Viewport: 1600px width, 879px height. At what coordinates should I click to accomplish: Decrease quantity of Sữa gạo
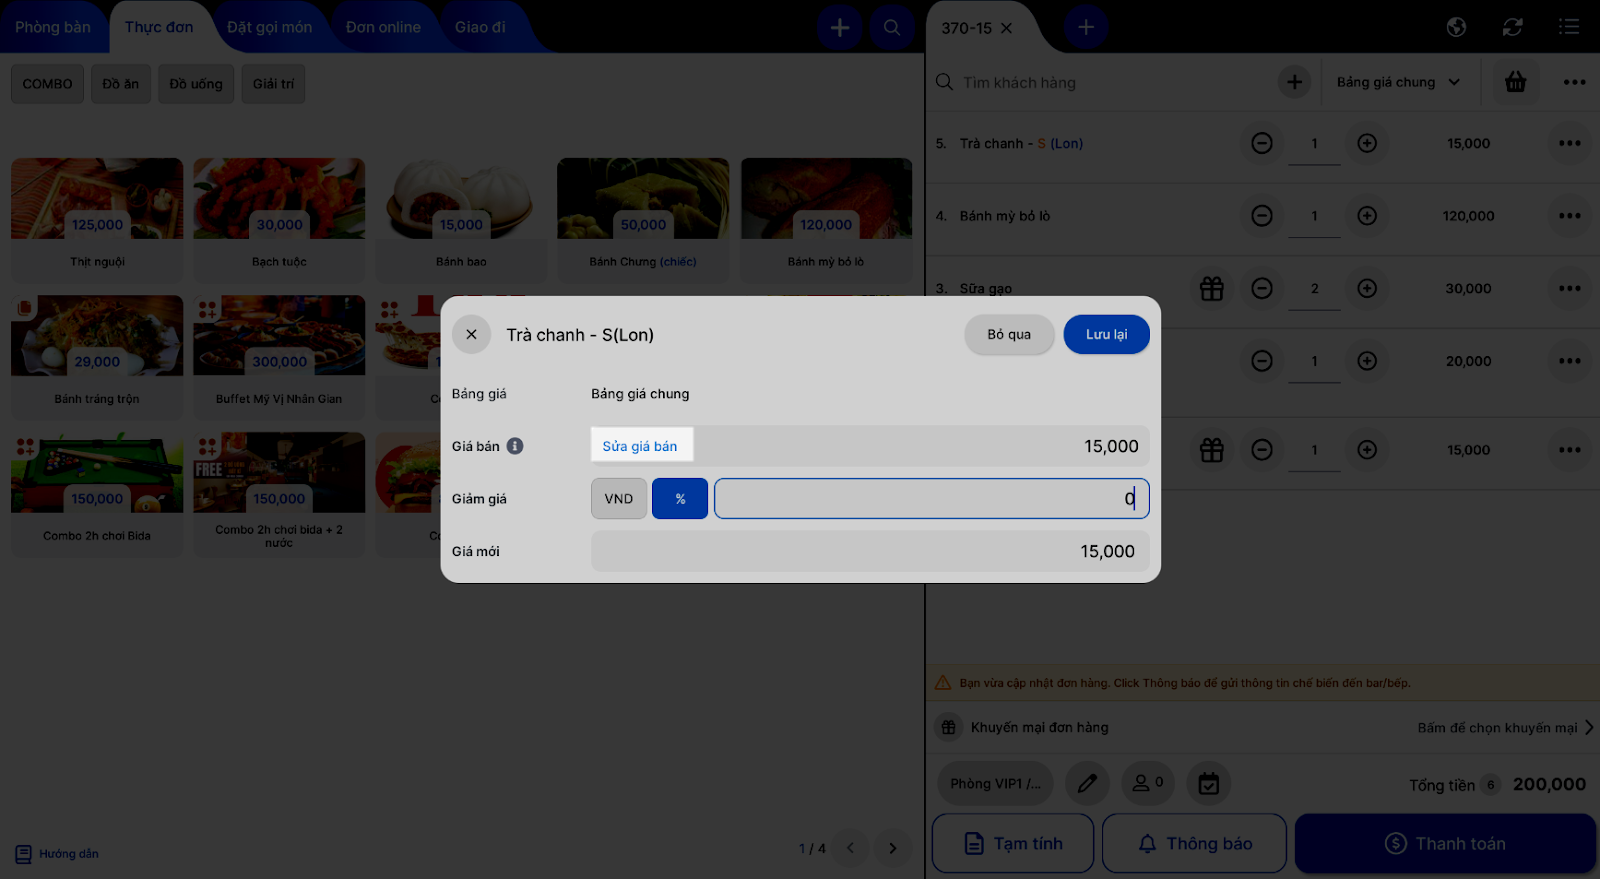[1262, 288]
